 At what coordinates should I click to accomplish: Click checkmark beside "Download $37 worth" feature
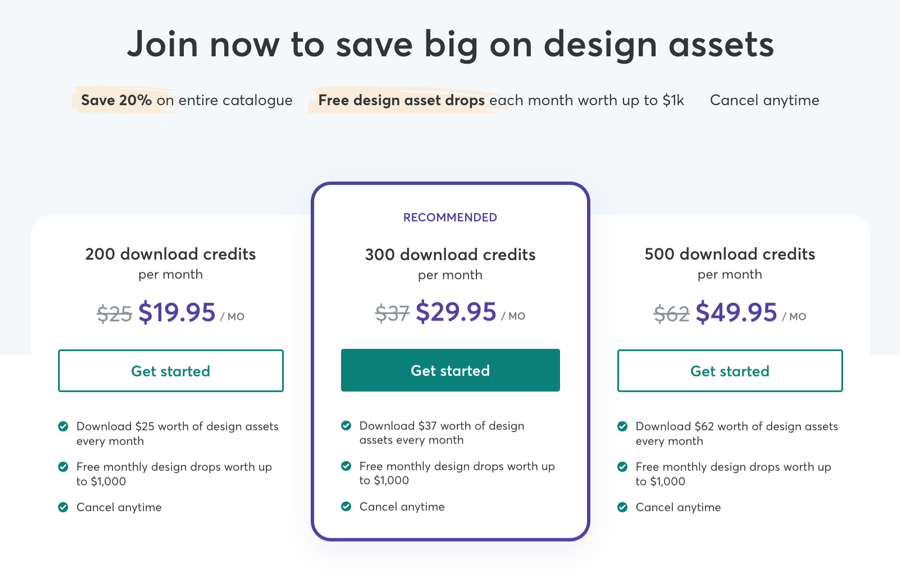[346, 426]
